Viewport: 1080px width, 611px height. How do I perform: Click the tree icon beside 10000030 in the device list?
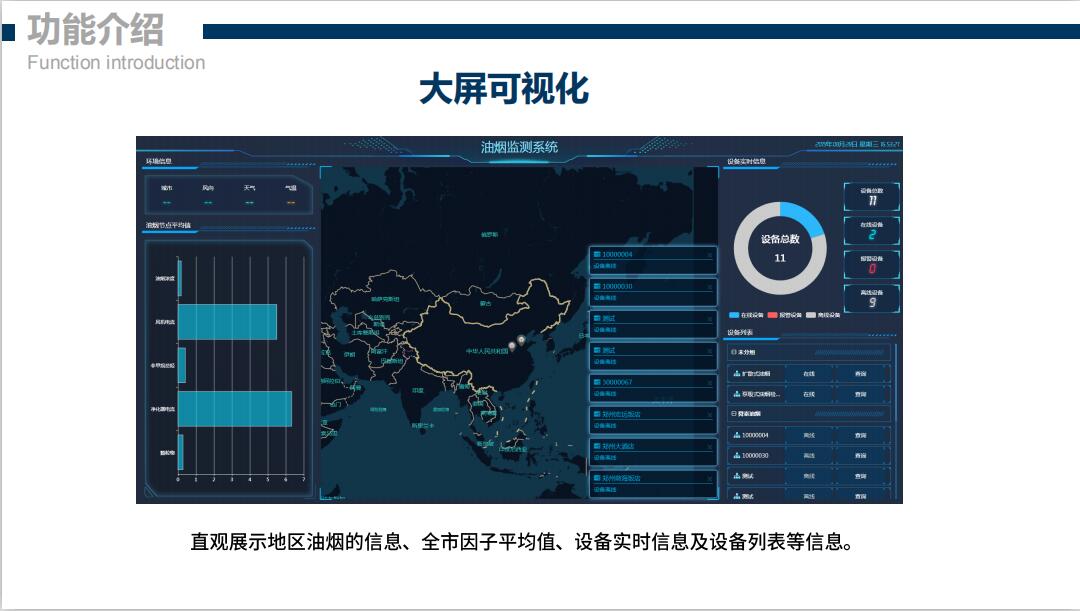tap(737, 455)
